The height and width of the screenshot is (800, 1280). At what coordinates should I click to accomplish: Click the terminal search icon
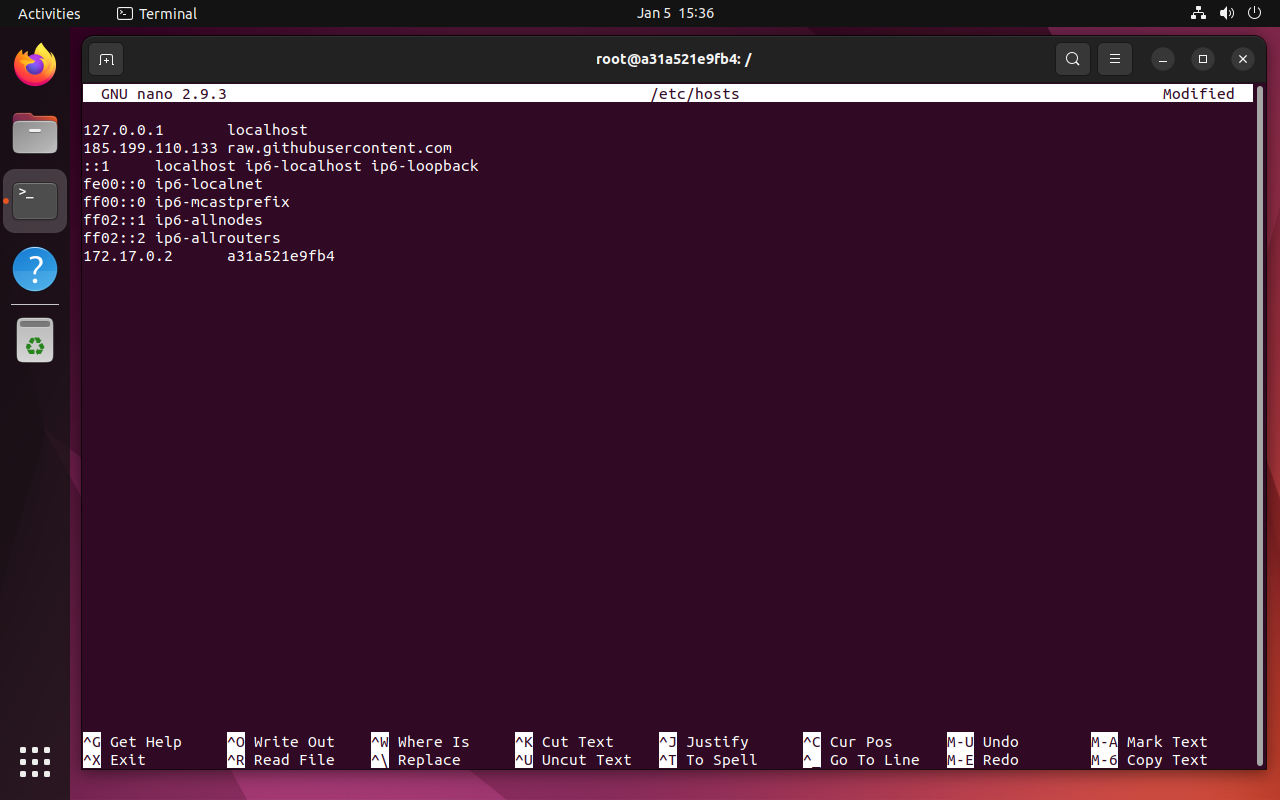pyautogui.click(x=1072, y=59)
